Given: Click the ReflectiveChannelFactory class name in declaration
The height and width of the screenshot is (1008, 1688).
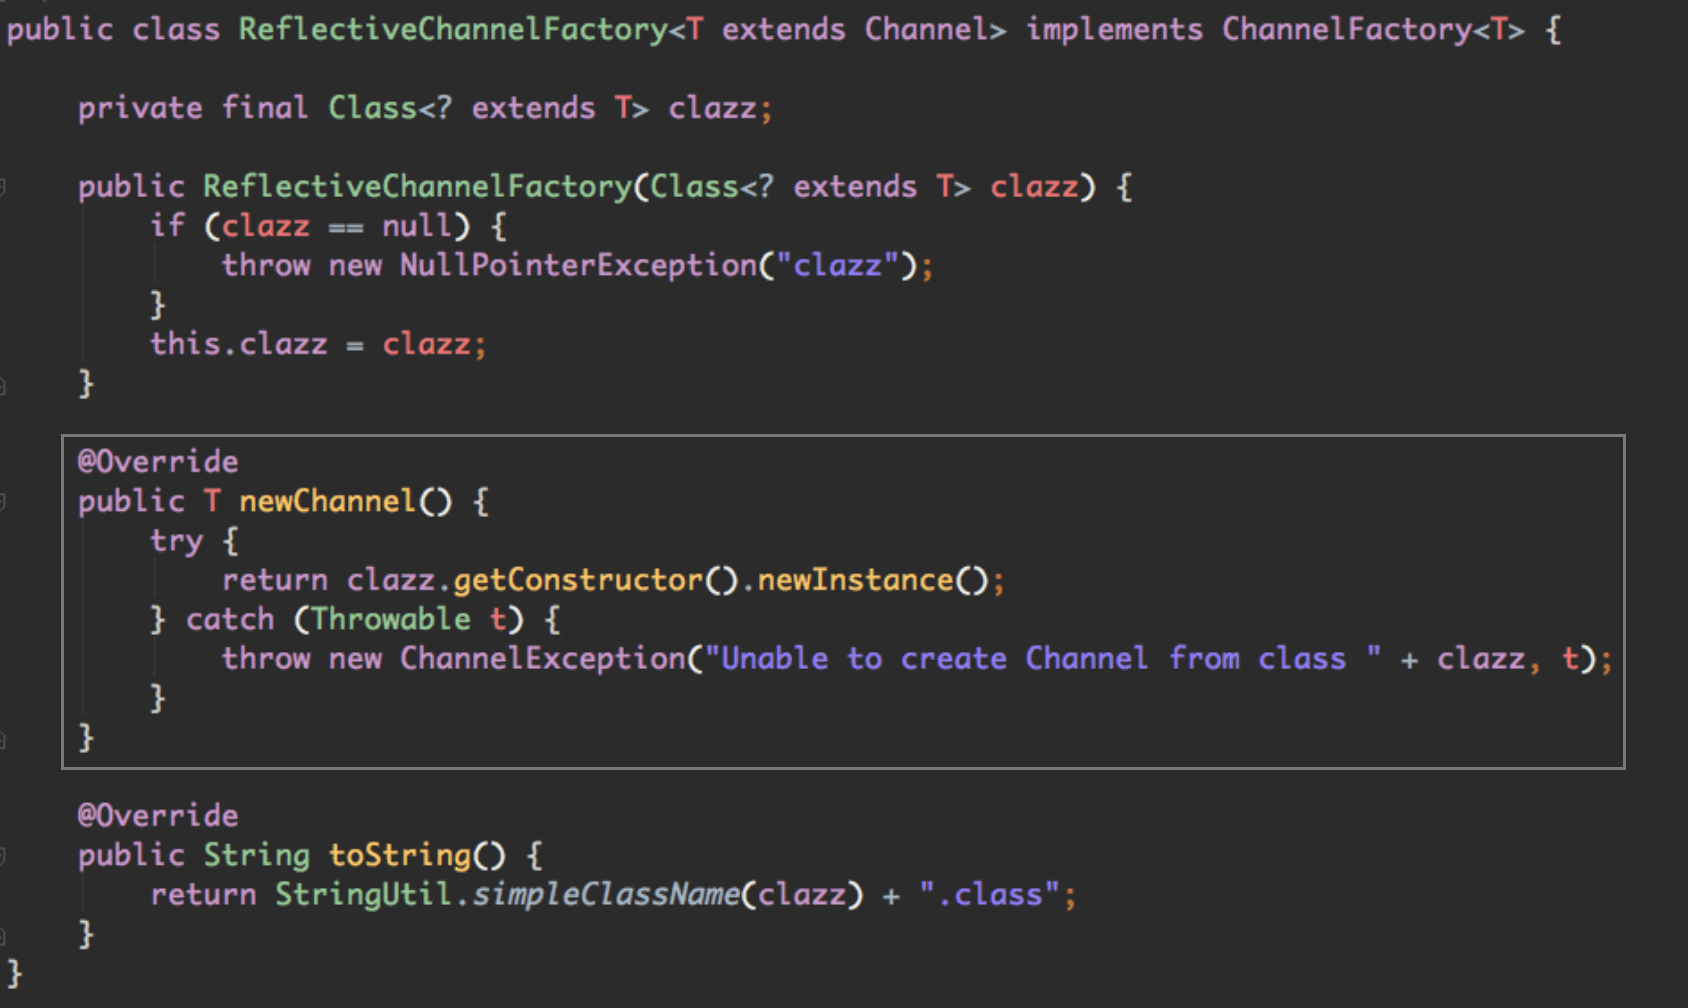Looking at the screenshot, I should tap(453, 30).
